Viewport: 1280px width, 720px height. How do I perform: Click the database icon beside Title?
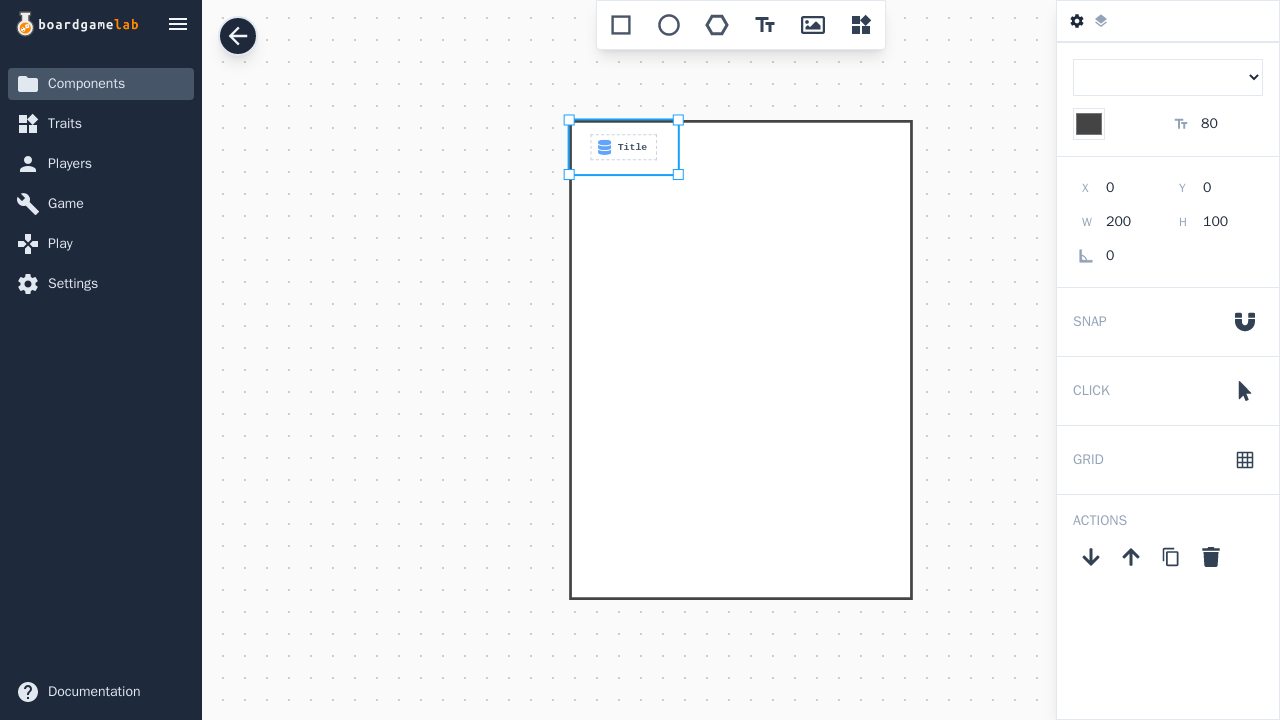(x=604, y=147)
